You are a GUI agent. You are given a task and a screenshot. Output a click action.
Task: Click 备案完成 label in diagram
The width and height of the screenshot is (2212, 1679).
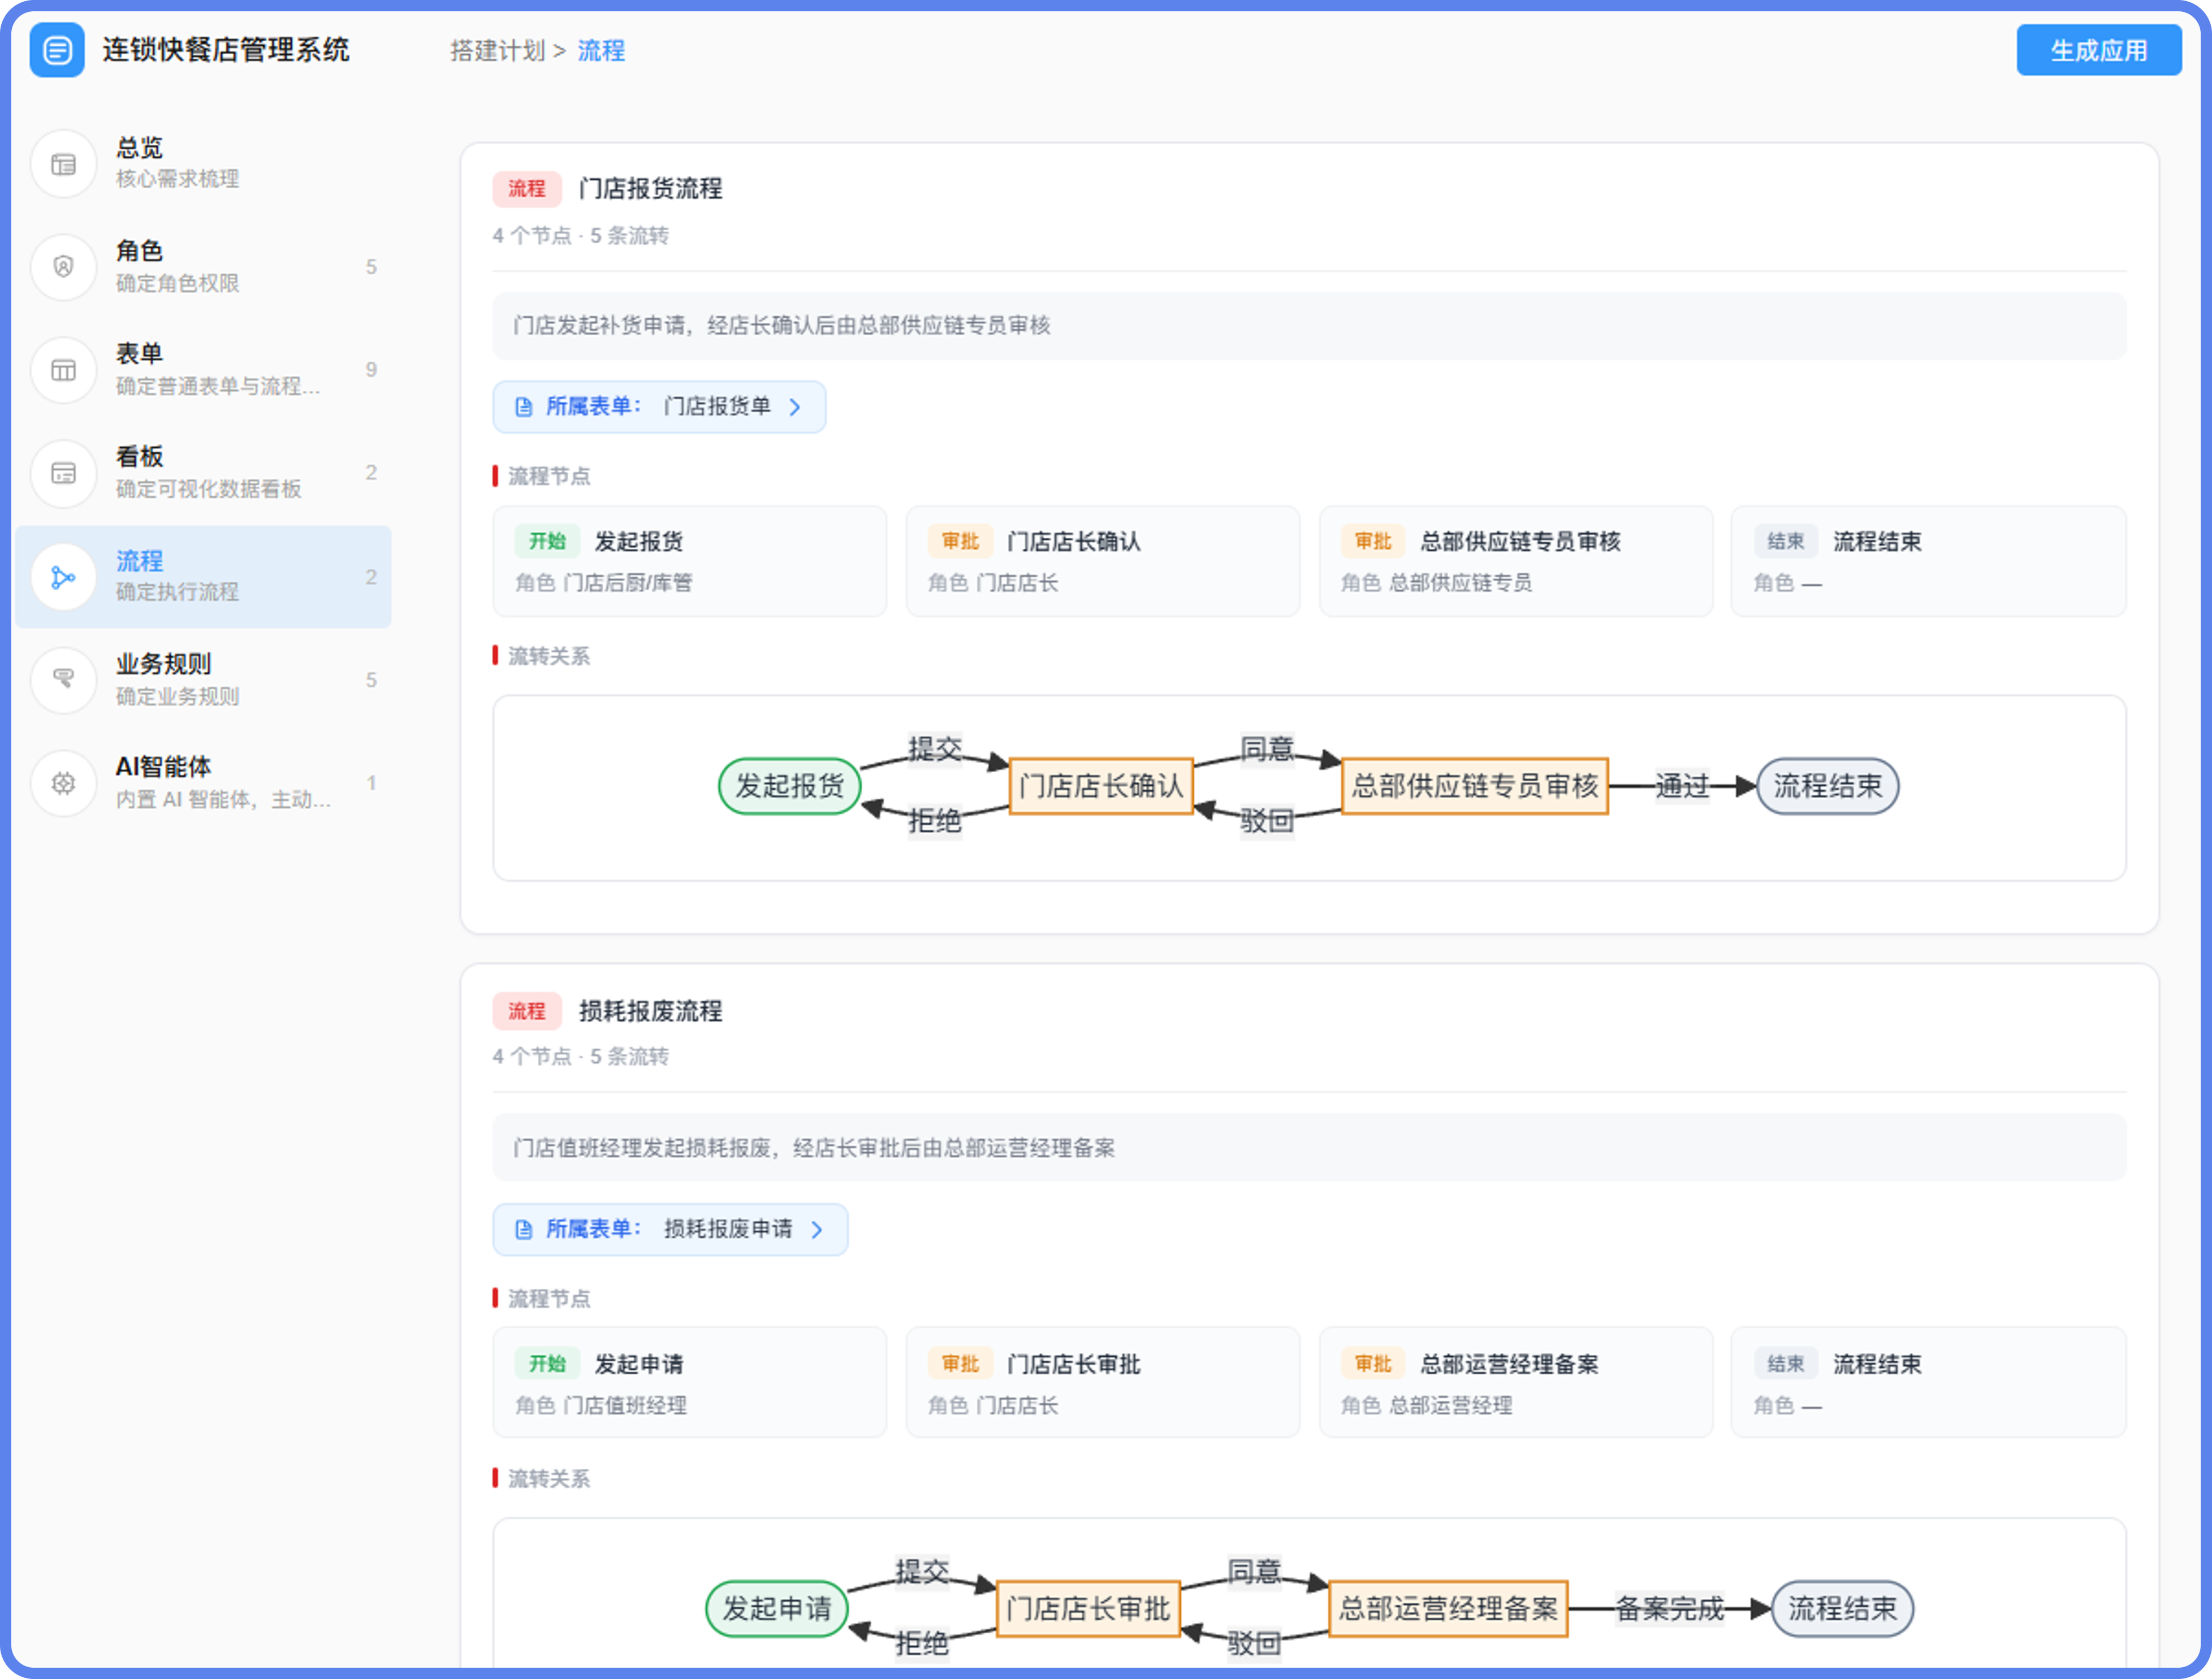click(x=1669, y=1608)
